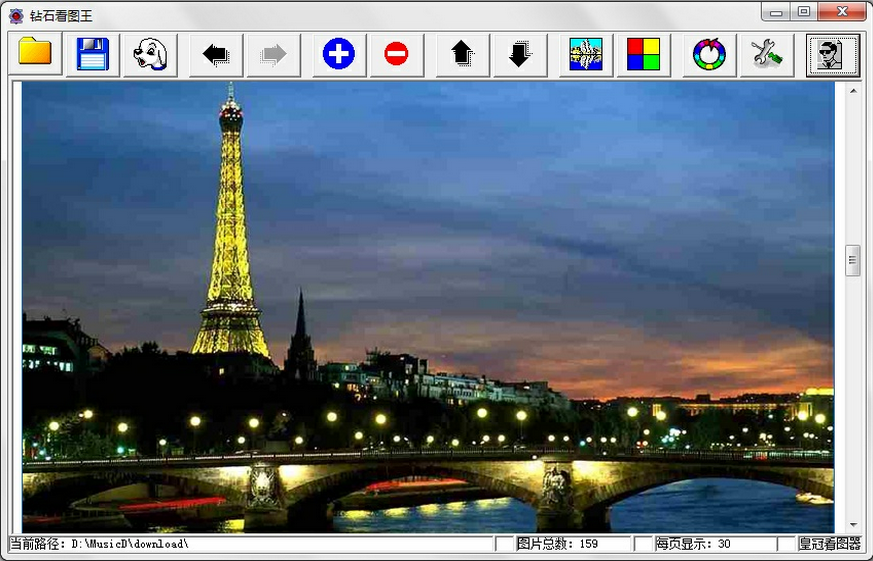Screen dimensions: 873x561
Task: Click the black down arrow button
Action: coord(519,54)
